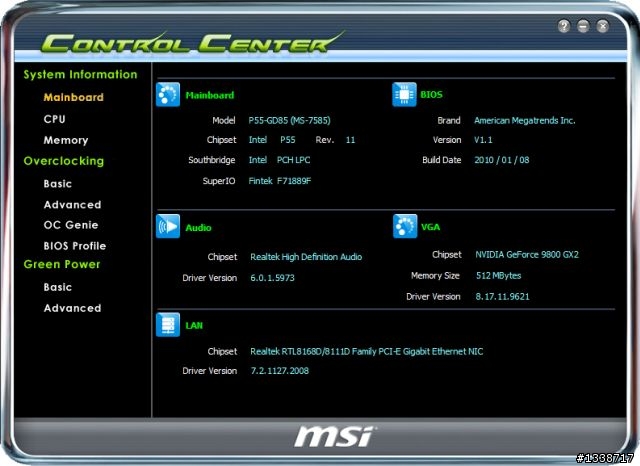Click the Control Center title logo
Screen dimensions: 640x466
coord(192,42)
